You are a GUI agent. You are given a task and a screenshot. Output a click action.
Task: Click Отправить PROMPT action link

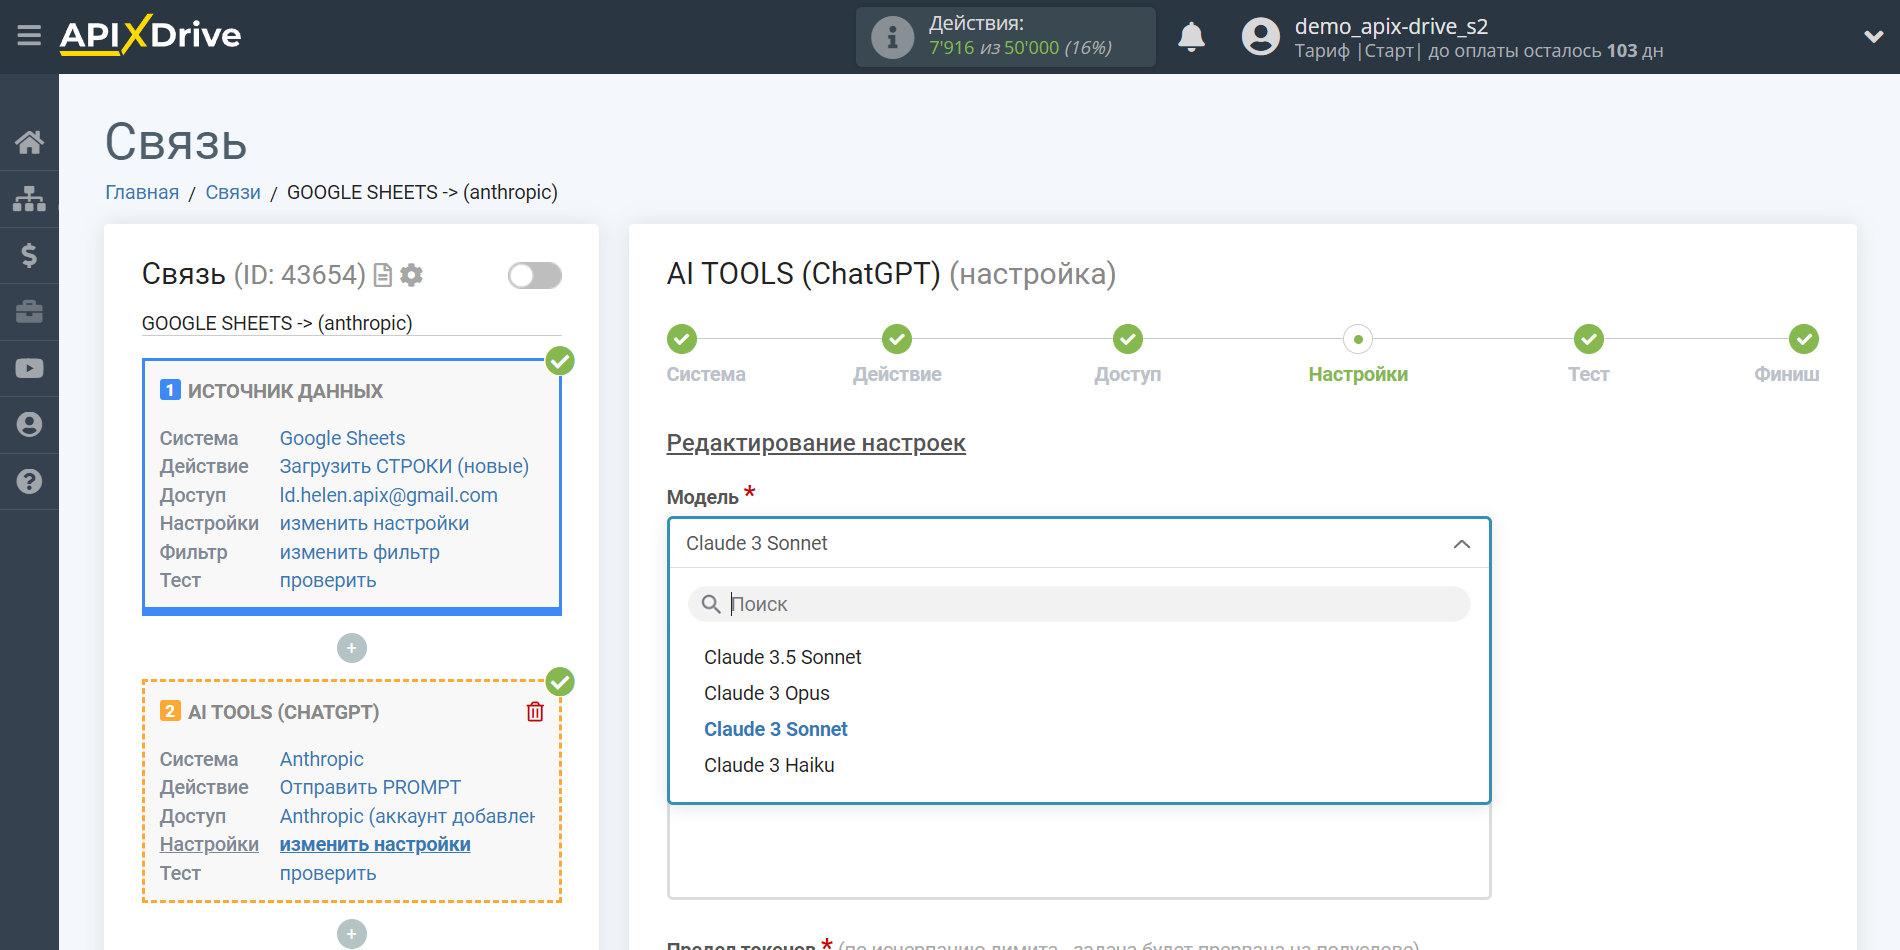coord(370,787)
